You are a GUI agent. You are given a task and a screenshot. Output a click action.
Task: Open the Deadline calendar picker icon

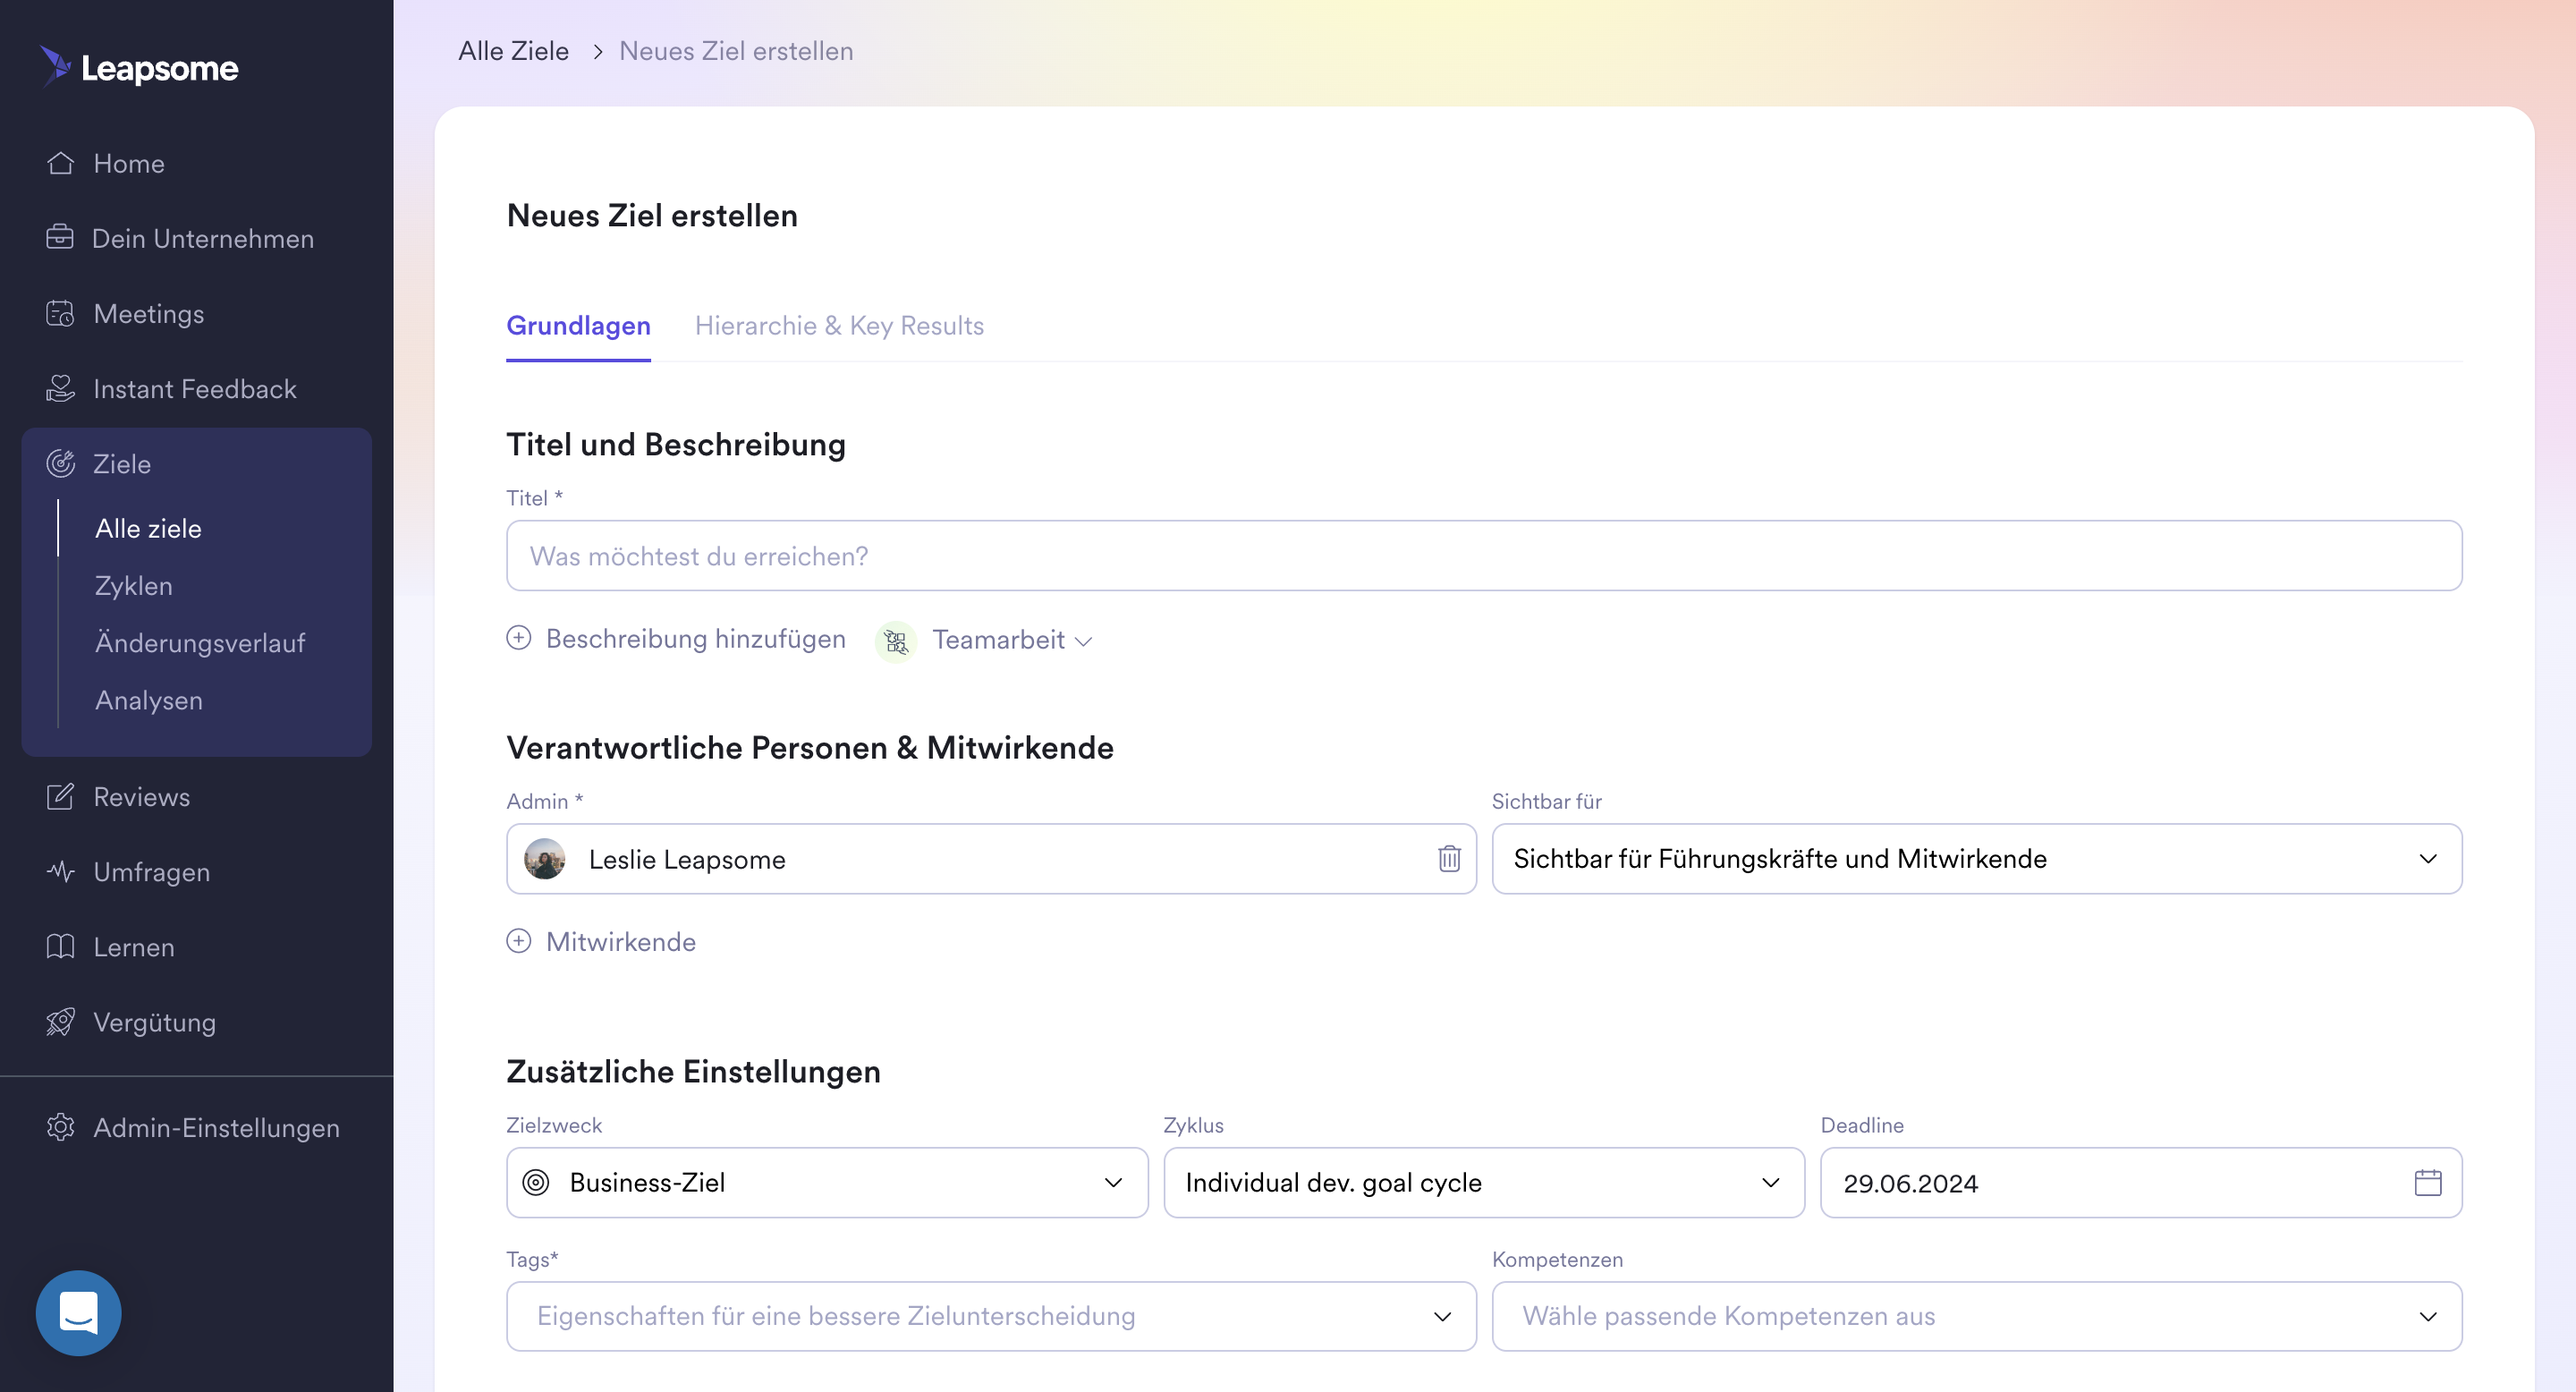click(2428, 1183)
